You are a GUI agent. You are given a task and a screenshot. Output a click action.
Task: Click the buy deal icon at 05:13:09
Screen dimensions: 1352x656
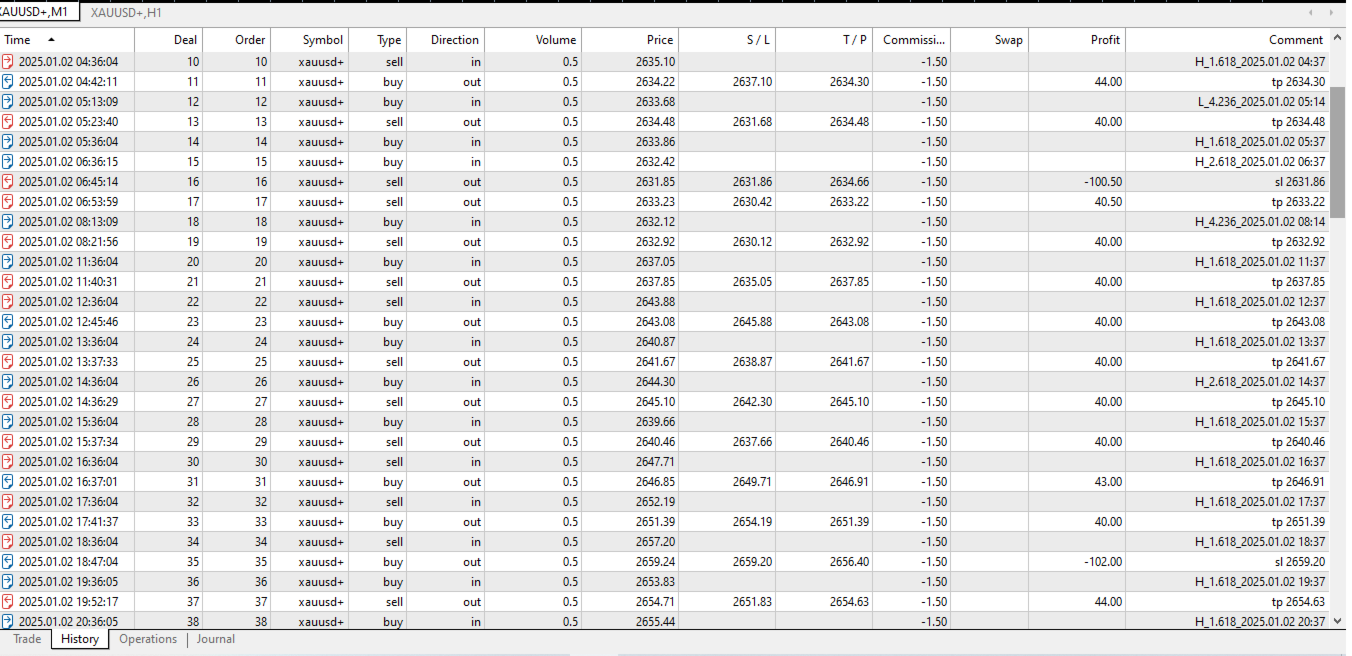(x=8, y=102)
